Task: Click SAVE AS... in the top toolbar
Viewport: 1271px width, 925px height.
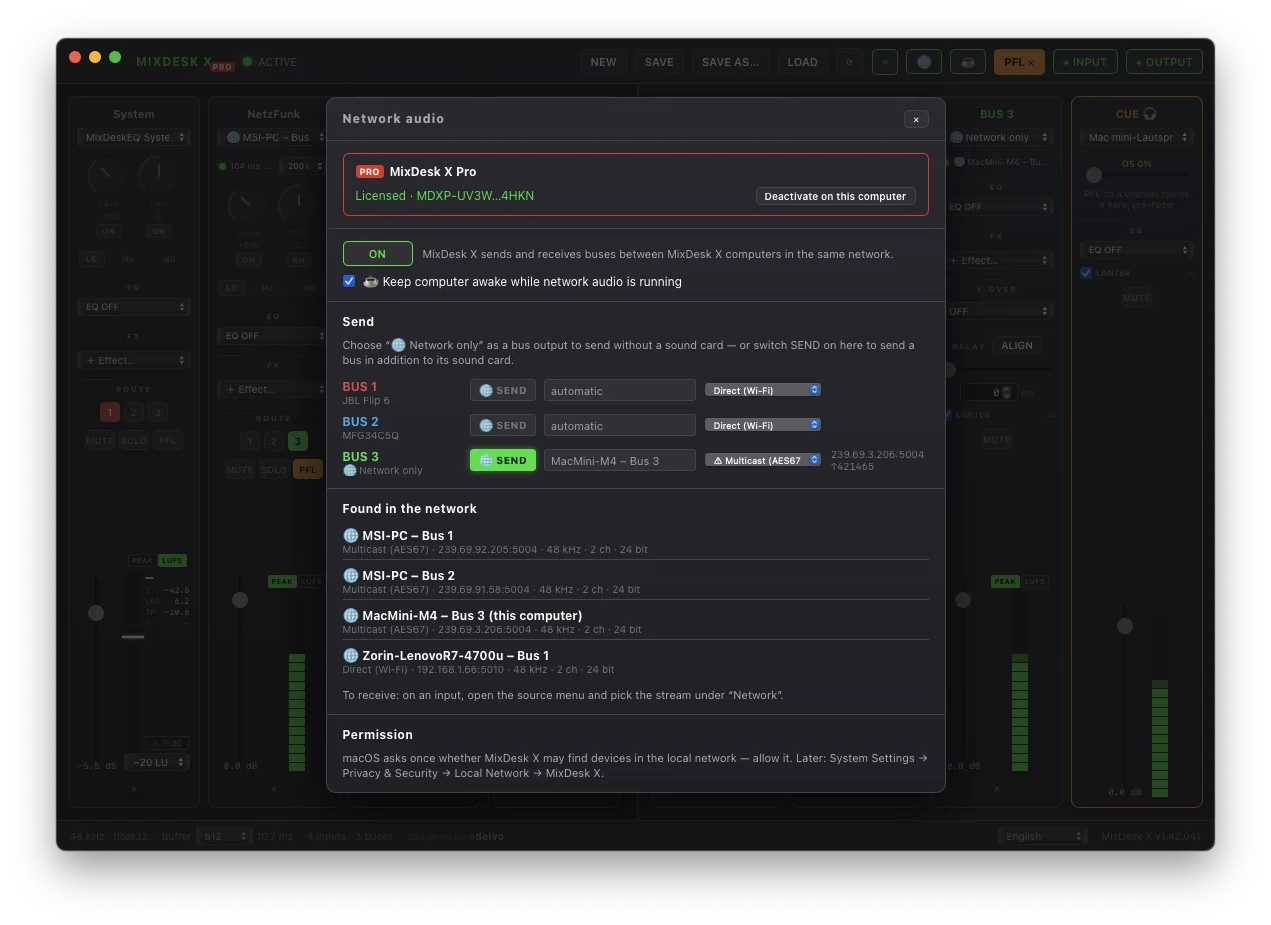Action: coord(731,62)
